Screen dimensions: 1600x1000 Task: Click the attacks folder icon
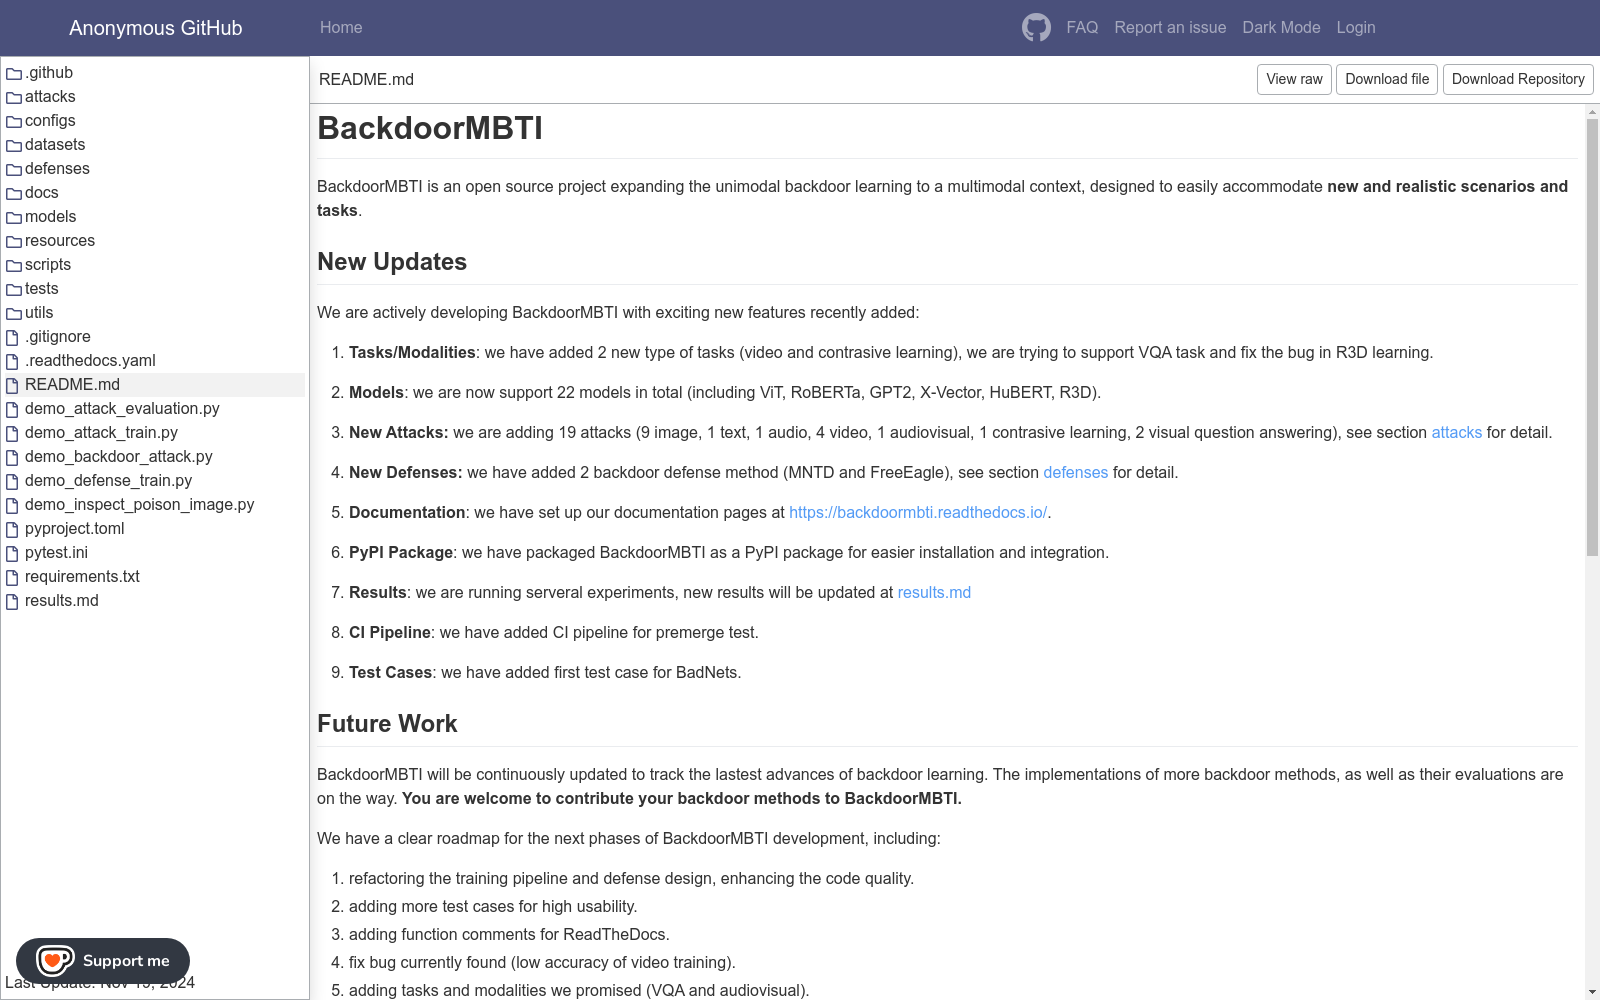click(x=14, y=97)
